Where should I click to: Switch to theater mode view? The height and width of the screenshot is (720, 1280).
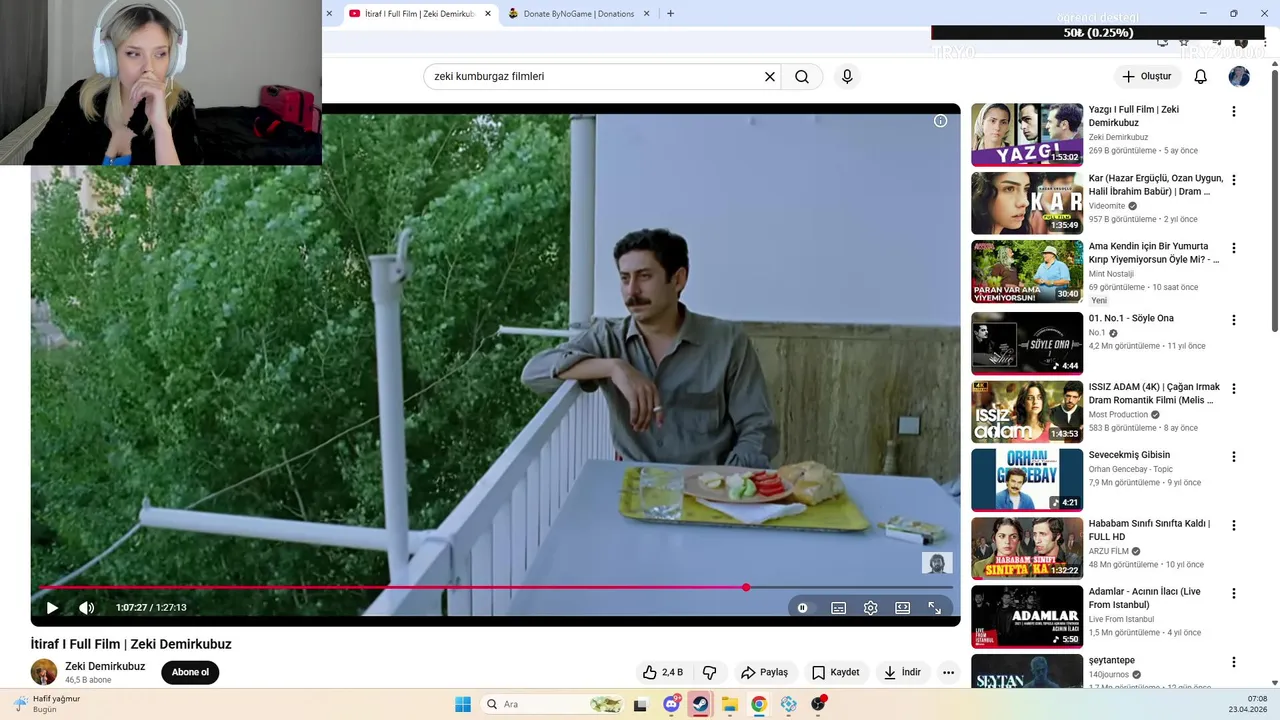(903, 607)
